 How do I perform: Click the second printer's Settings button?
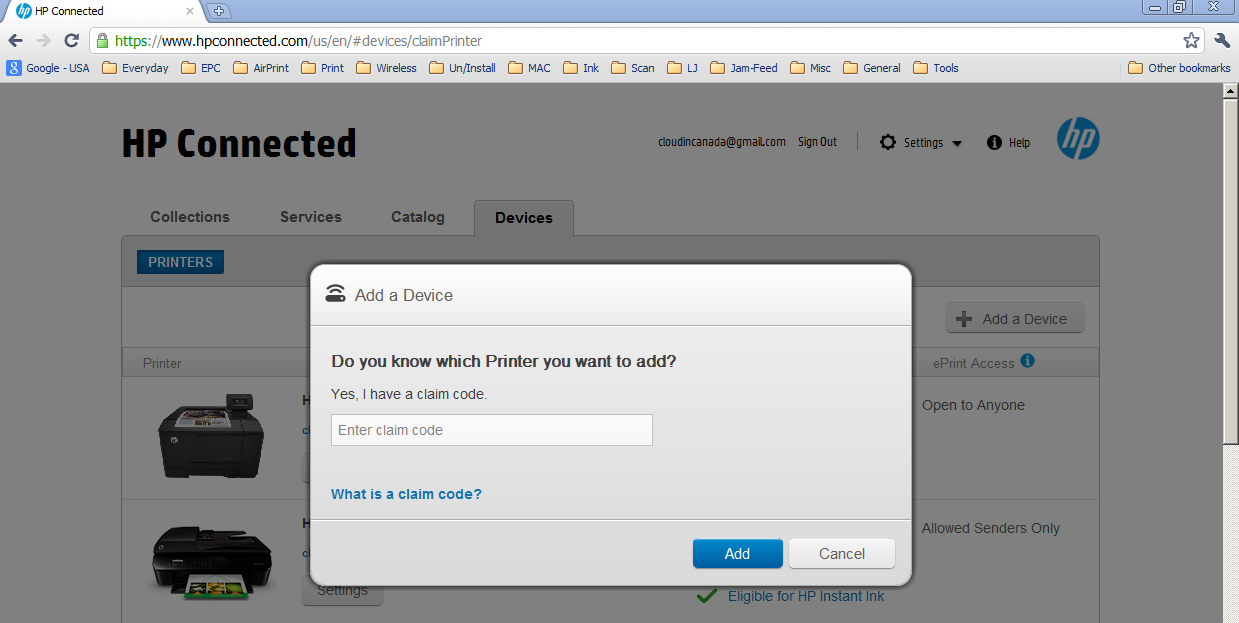pyautogui.click(x=342, y=590)
